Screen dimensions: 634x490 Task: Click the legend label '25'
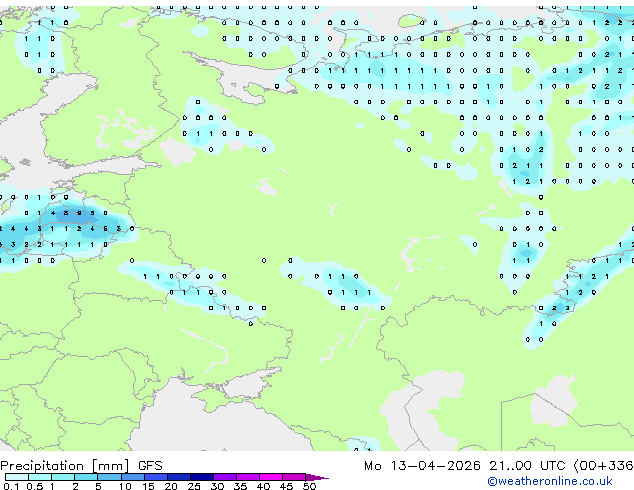pyautogui.click(x=194, y=486)
